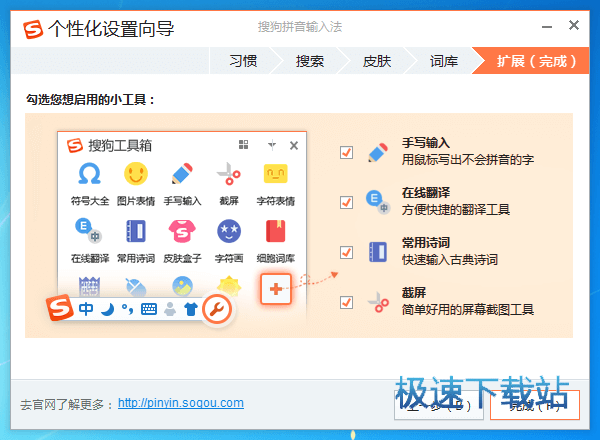Select the 手写输入 pencil icon in toolbox
Screen dimensions: 600x440
pyautogui.click(x=182, y=174)
